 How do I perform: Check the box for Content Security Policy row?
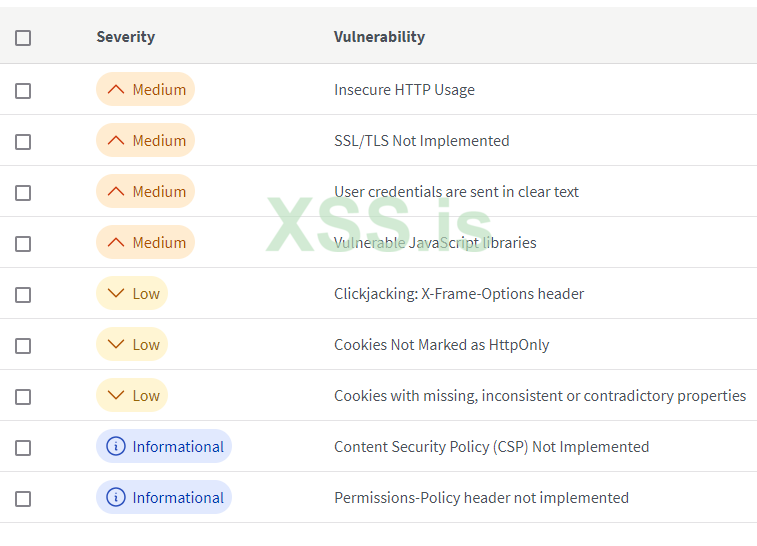[23, 448]
